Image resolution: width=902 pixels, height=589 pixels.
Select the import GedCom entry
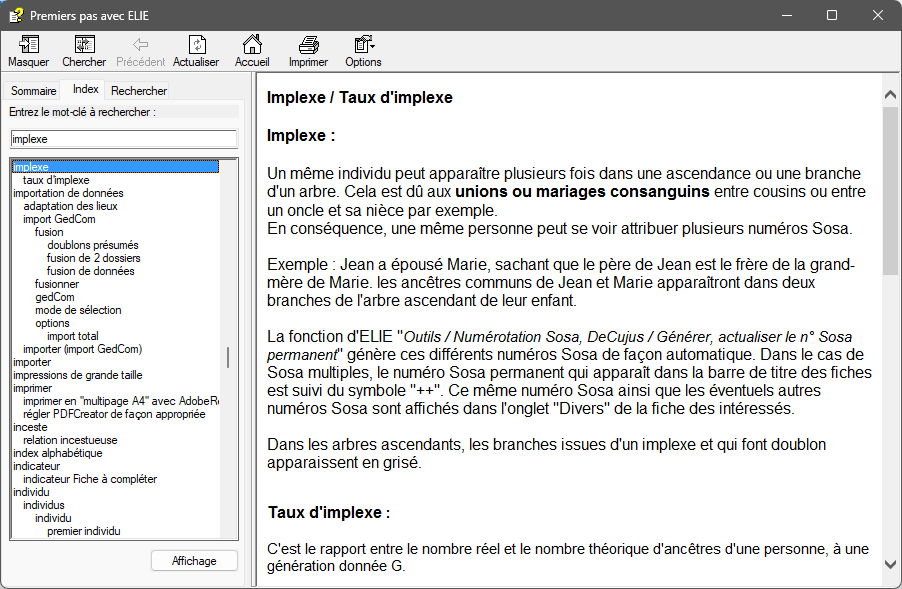[x=59, y=219]
